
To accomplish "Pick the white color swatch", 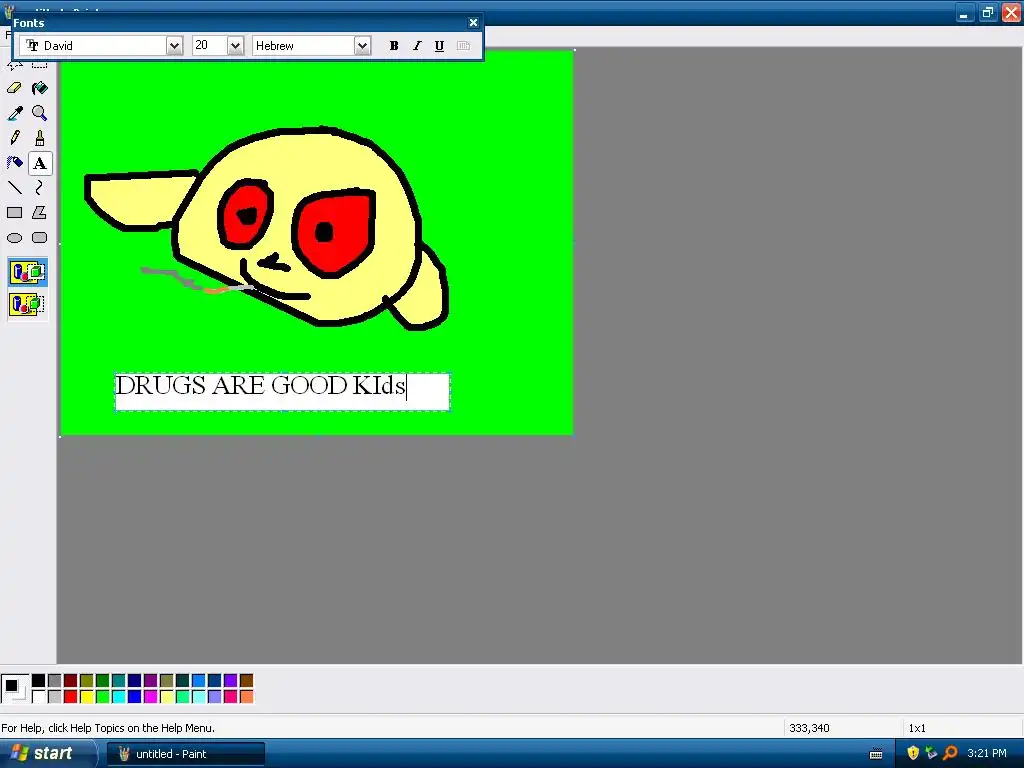I will point(39,697).
